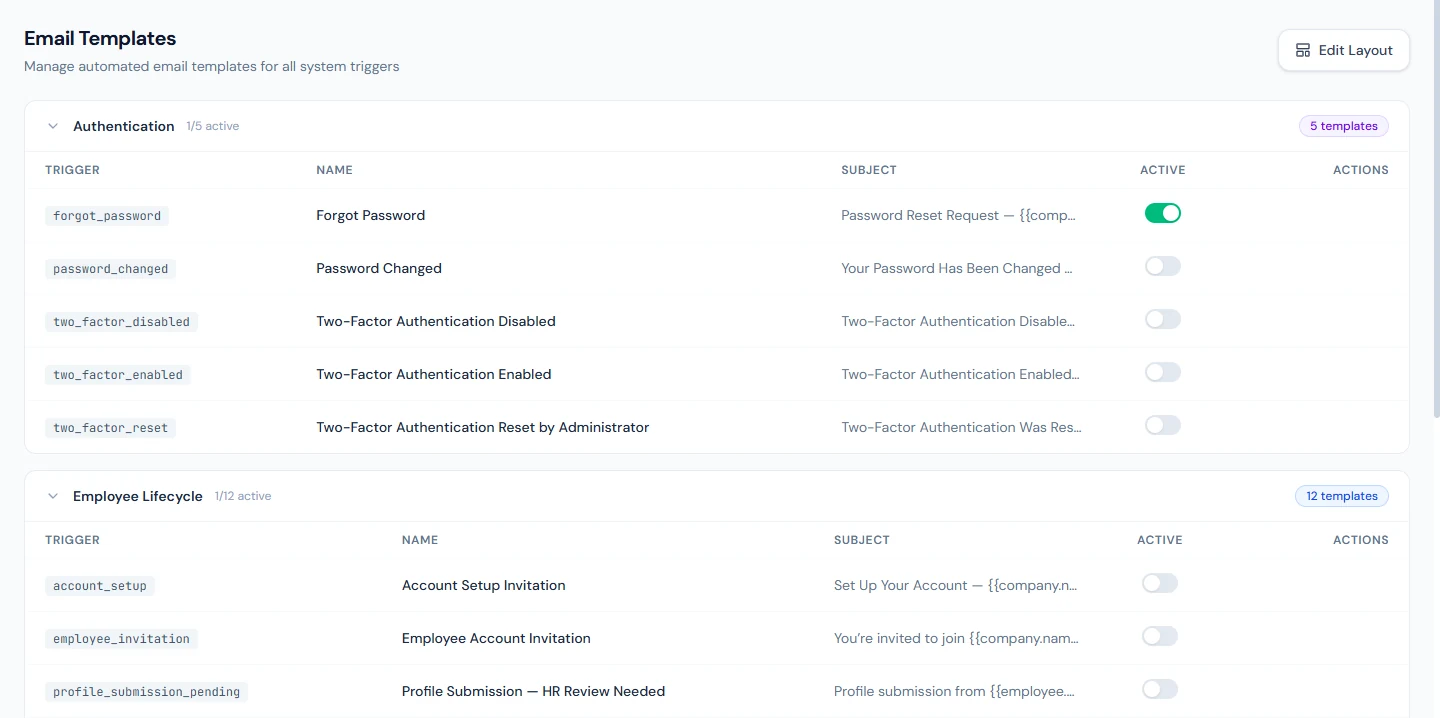The height and width of the screenshot is (718, 1440).
Task: Enable the Two-Factor Reset by Administrator toggle
Action: [1163, 425]
